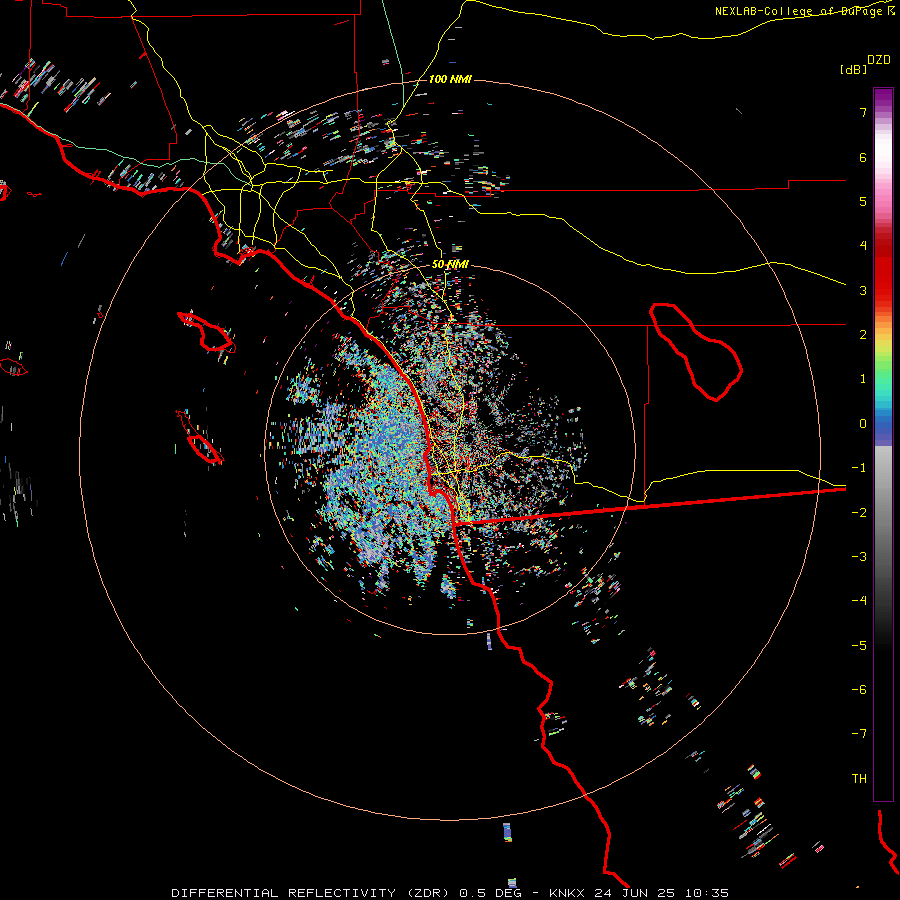Click the -1 tick label on the scale

pyautogui.click(x=859, y=468)
